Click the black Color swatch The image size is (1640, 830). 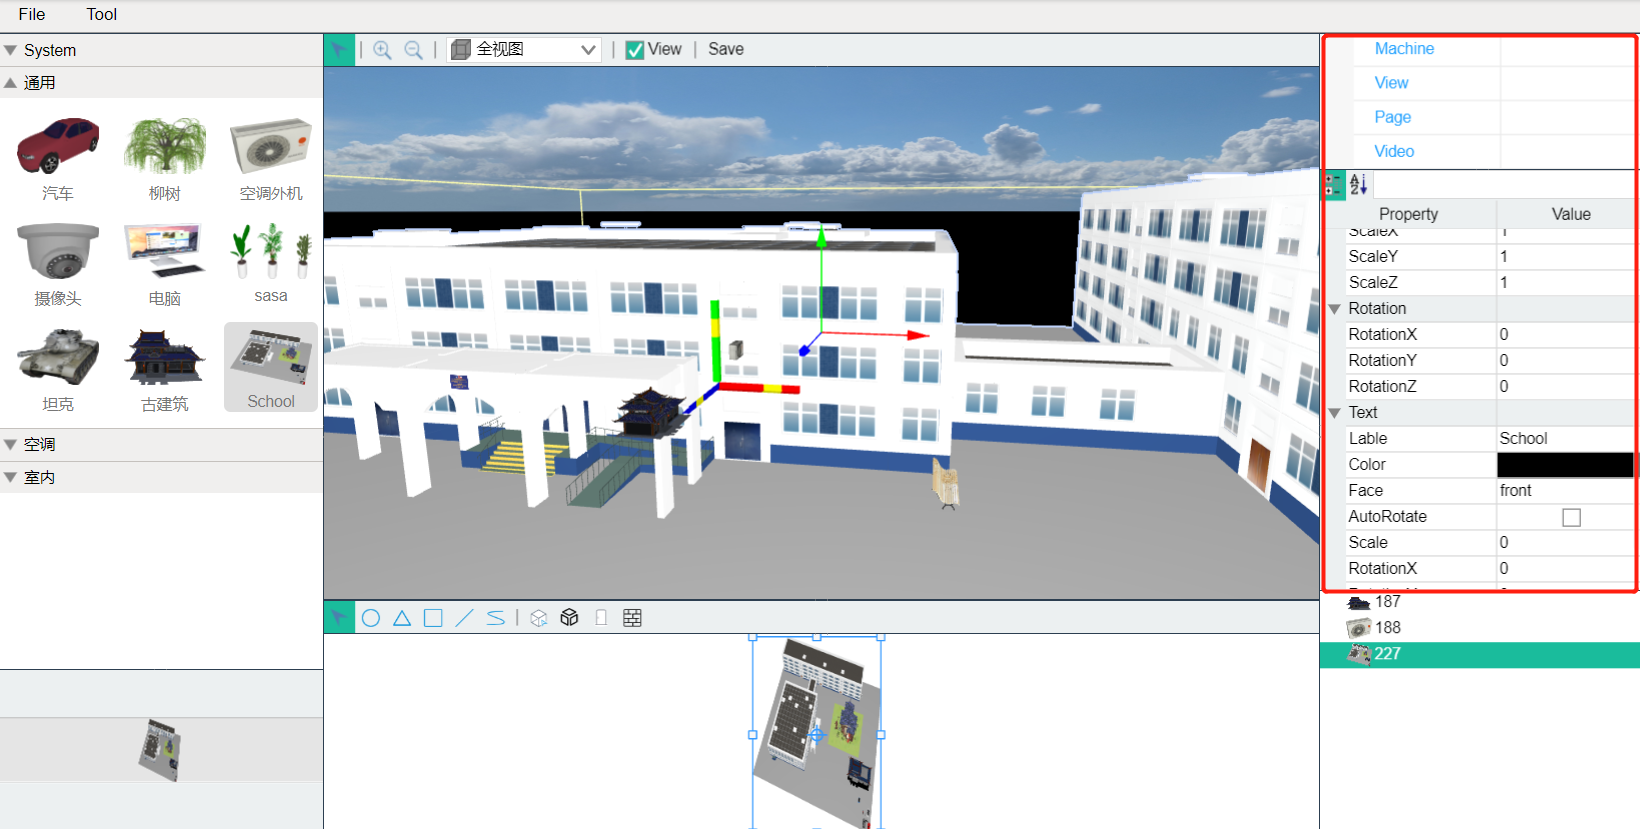pos(1565,465)
